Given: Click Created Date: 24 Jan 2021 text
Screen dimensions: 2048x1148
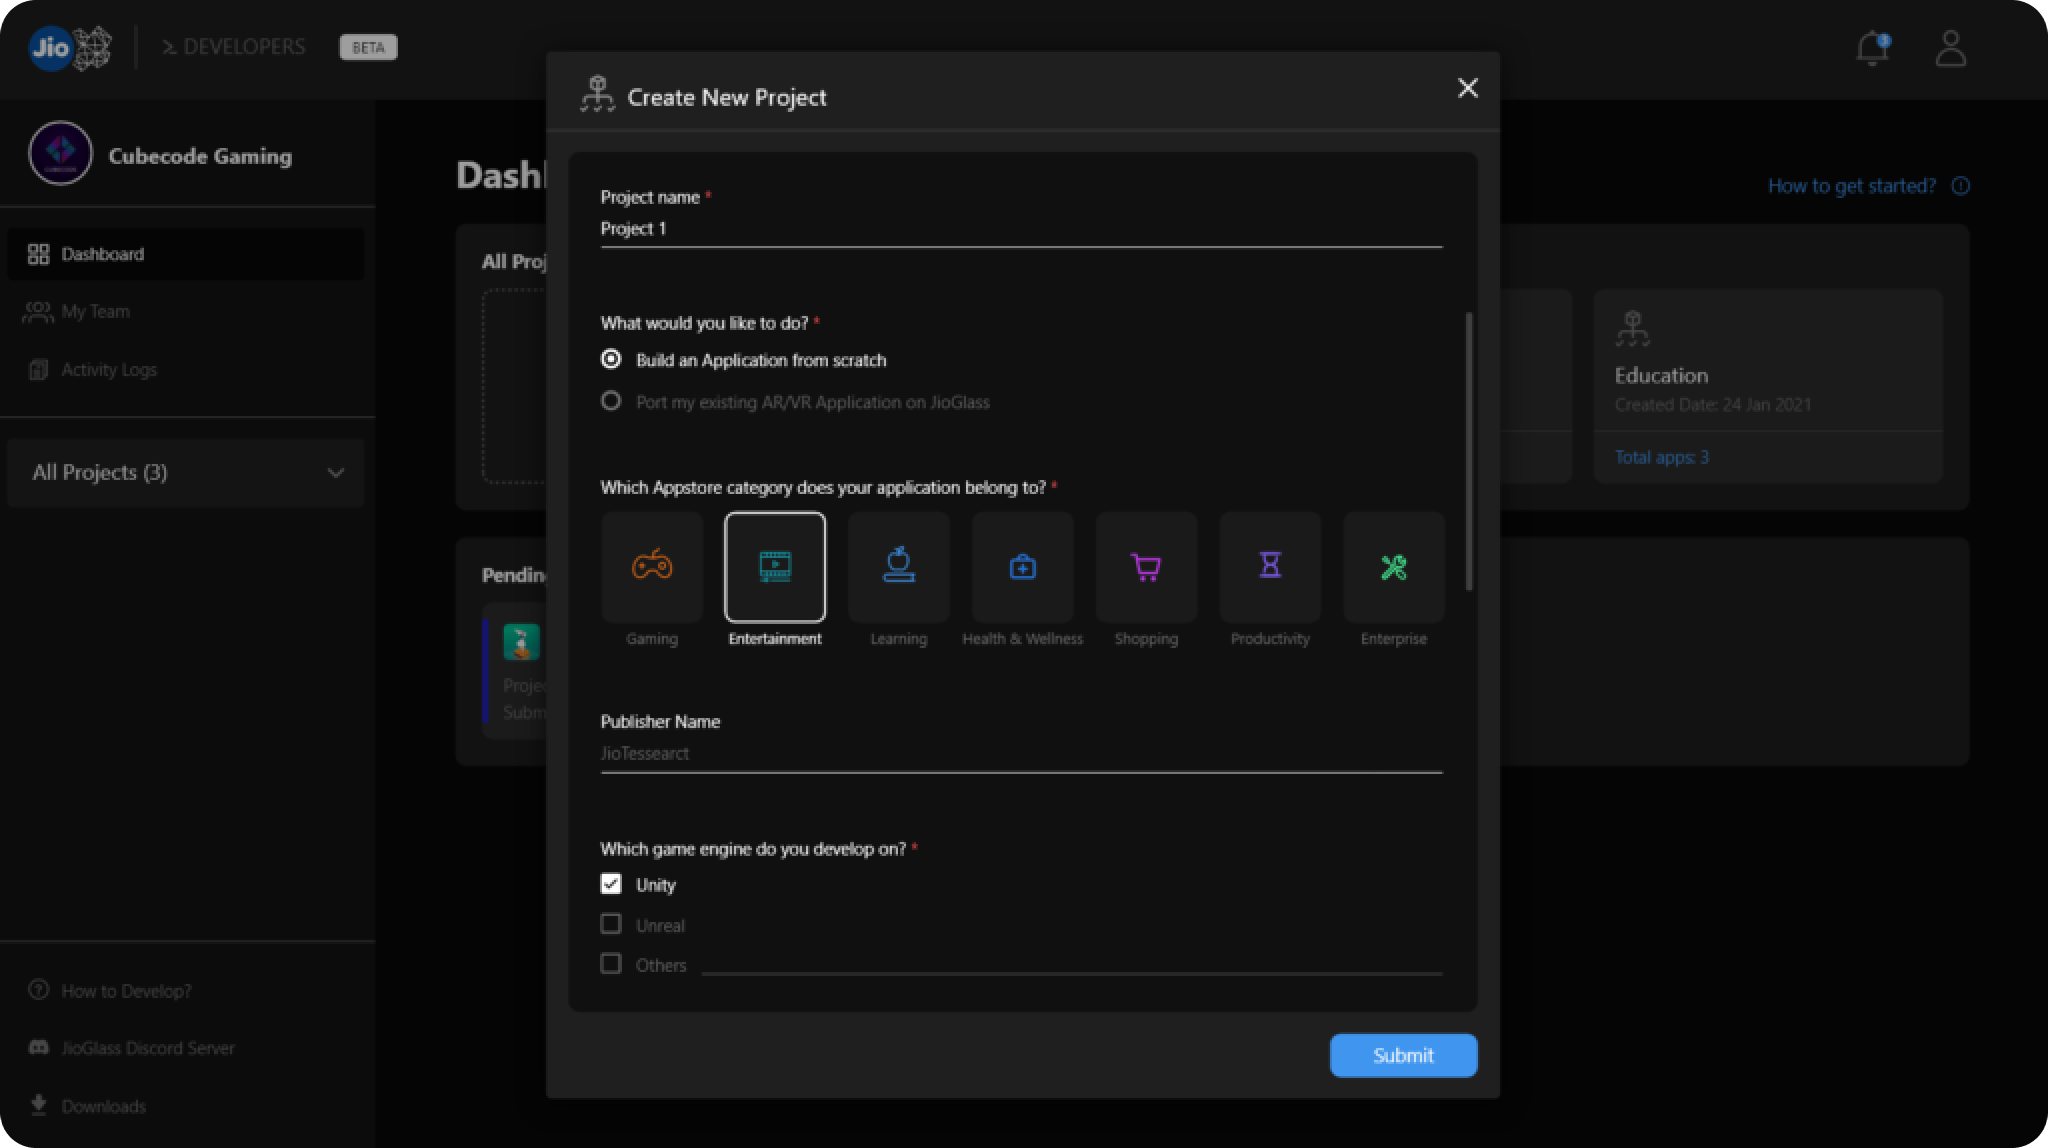Looking at the screenshot, I should [x=1712, y=405].
